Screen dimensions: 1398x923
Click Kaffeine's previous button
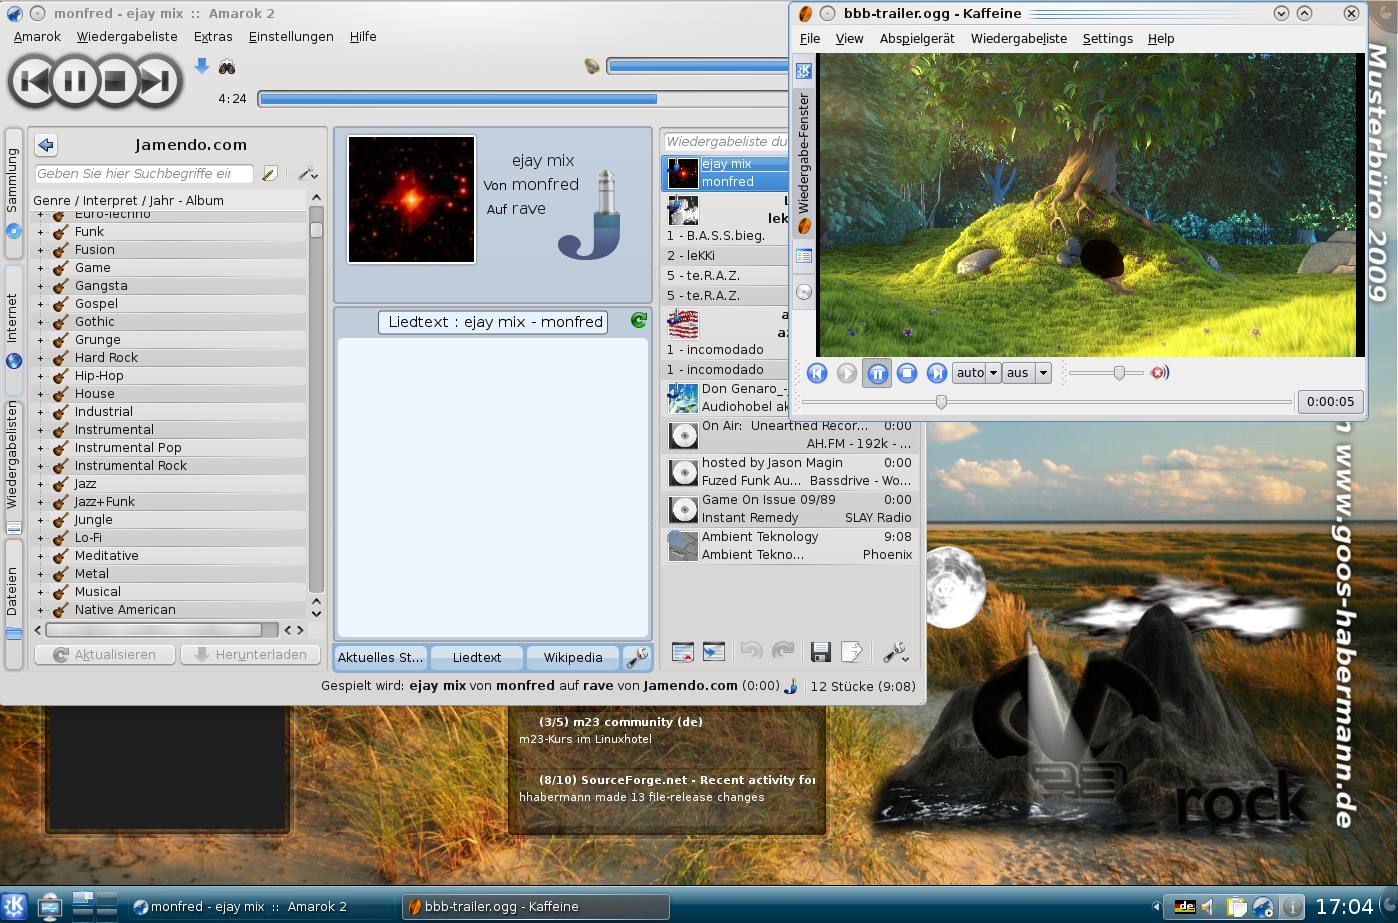click(x=817, y=373)
